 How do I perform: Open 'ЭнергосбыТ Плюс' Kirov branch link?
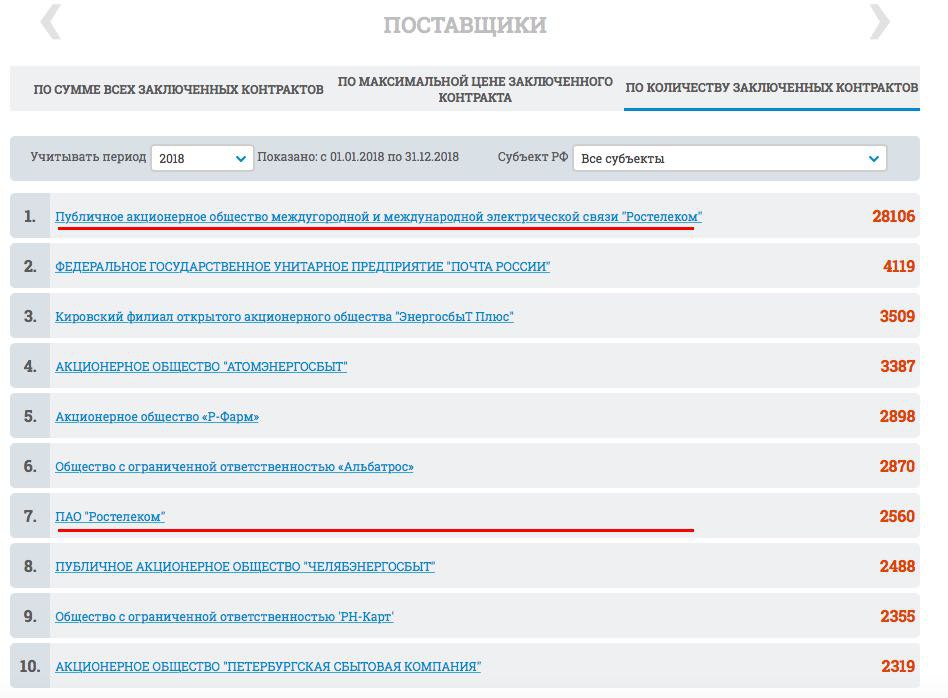click(x=284, y=316)
